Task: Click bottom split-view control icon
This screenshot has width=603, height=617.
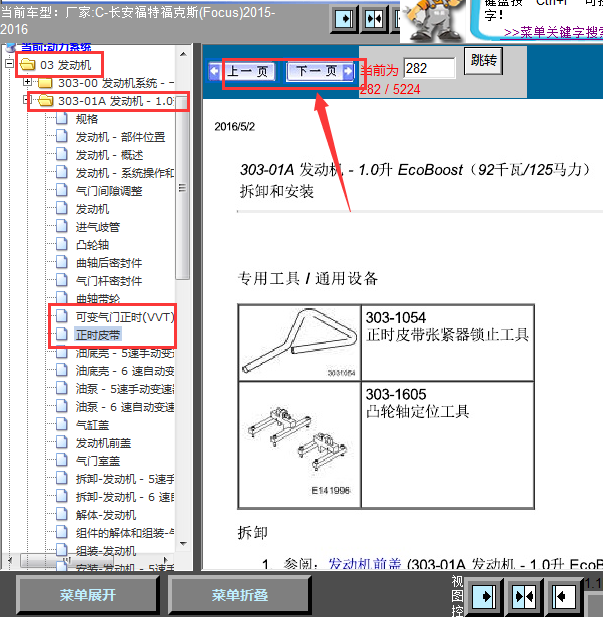Action: coord(525,597)
